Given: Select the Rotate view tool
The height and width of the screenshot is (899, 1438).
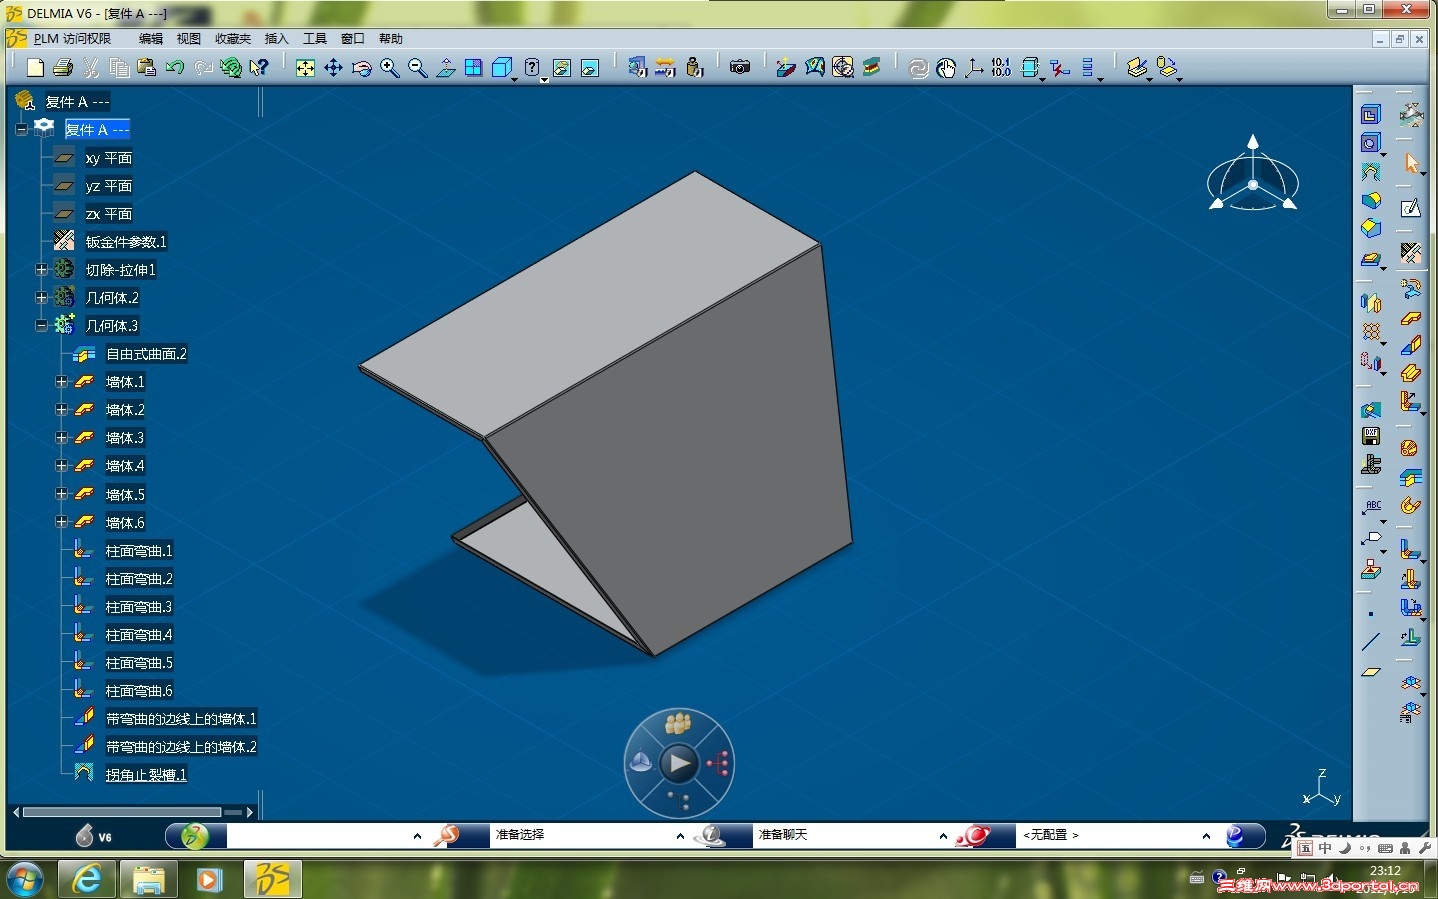Looking at the screenshot, I should 361,67.
